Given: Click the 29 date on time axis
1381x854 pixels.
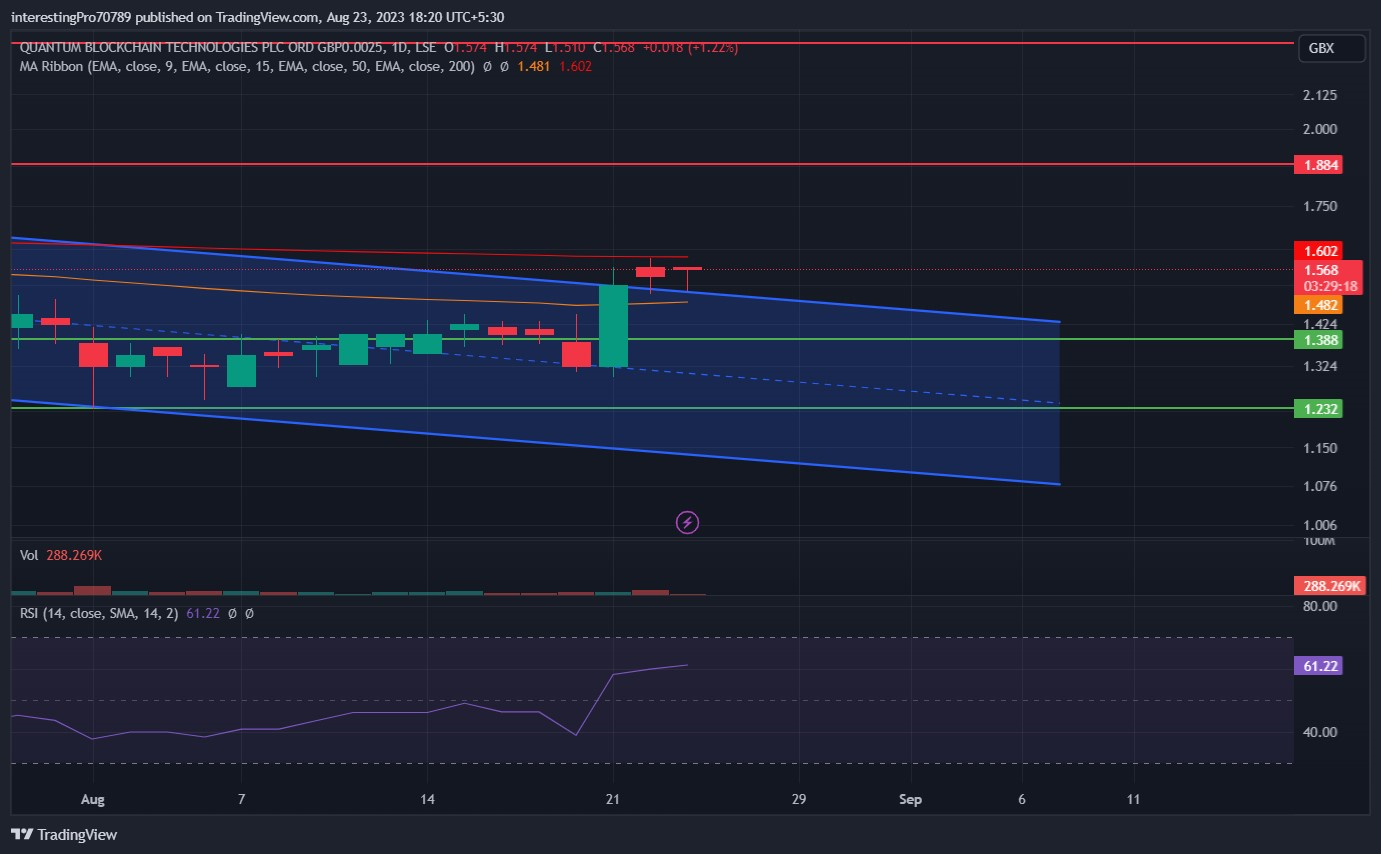Looking at the screenshot, I should point(797,799).
